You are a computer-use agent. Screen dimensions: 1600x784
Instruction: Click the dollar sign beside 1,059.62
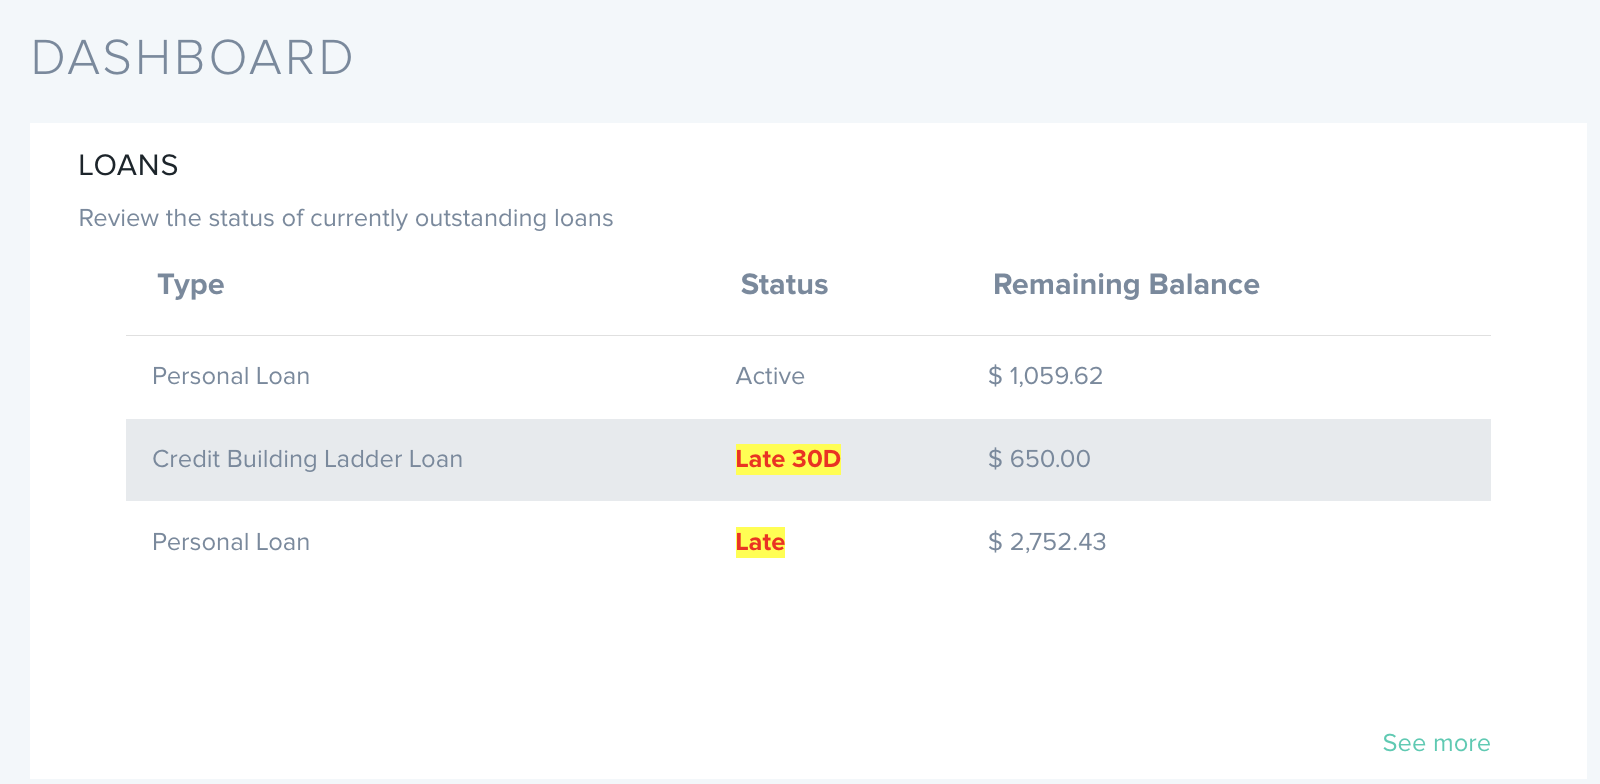pyautogui.click(x=995, y=376)
